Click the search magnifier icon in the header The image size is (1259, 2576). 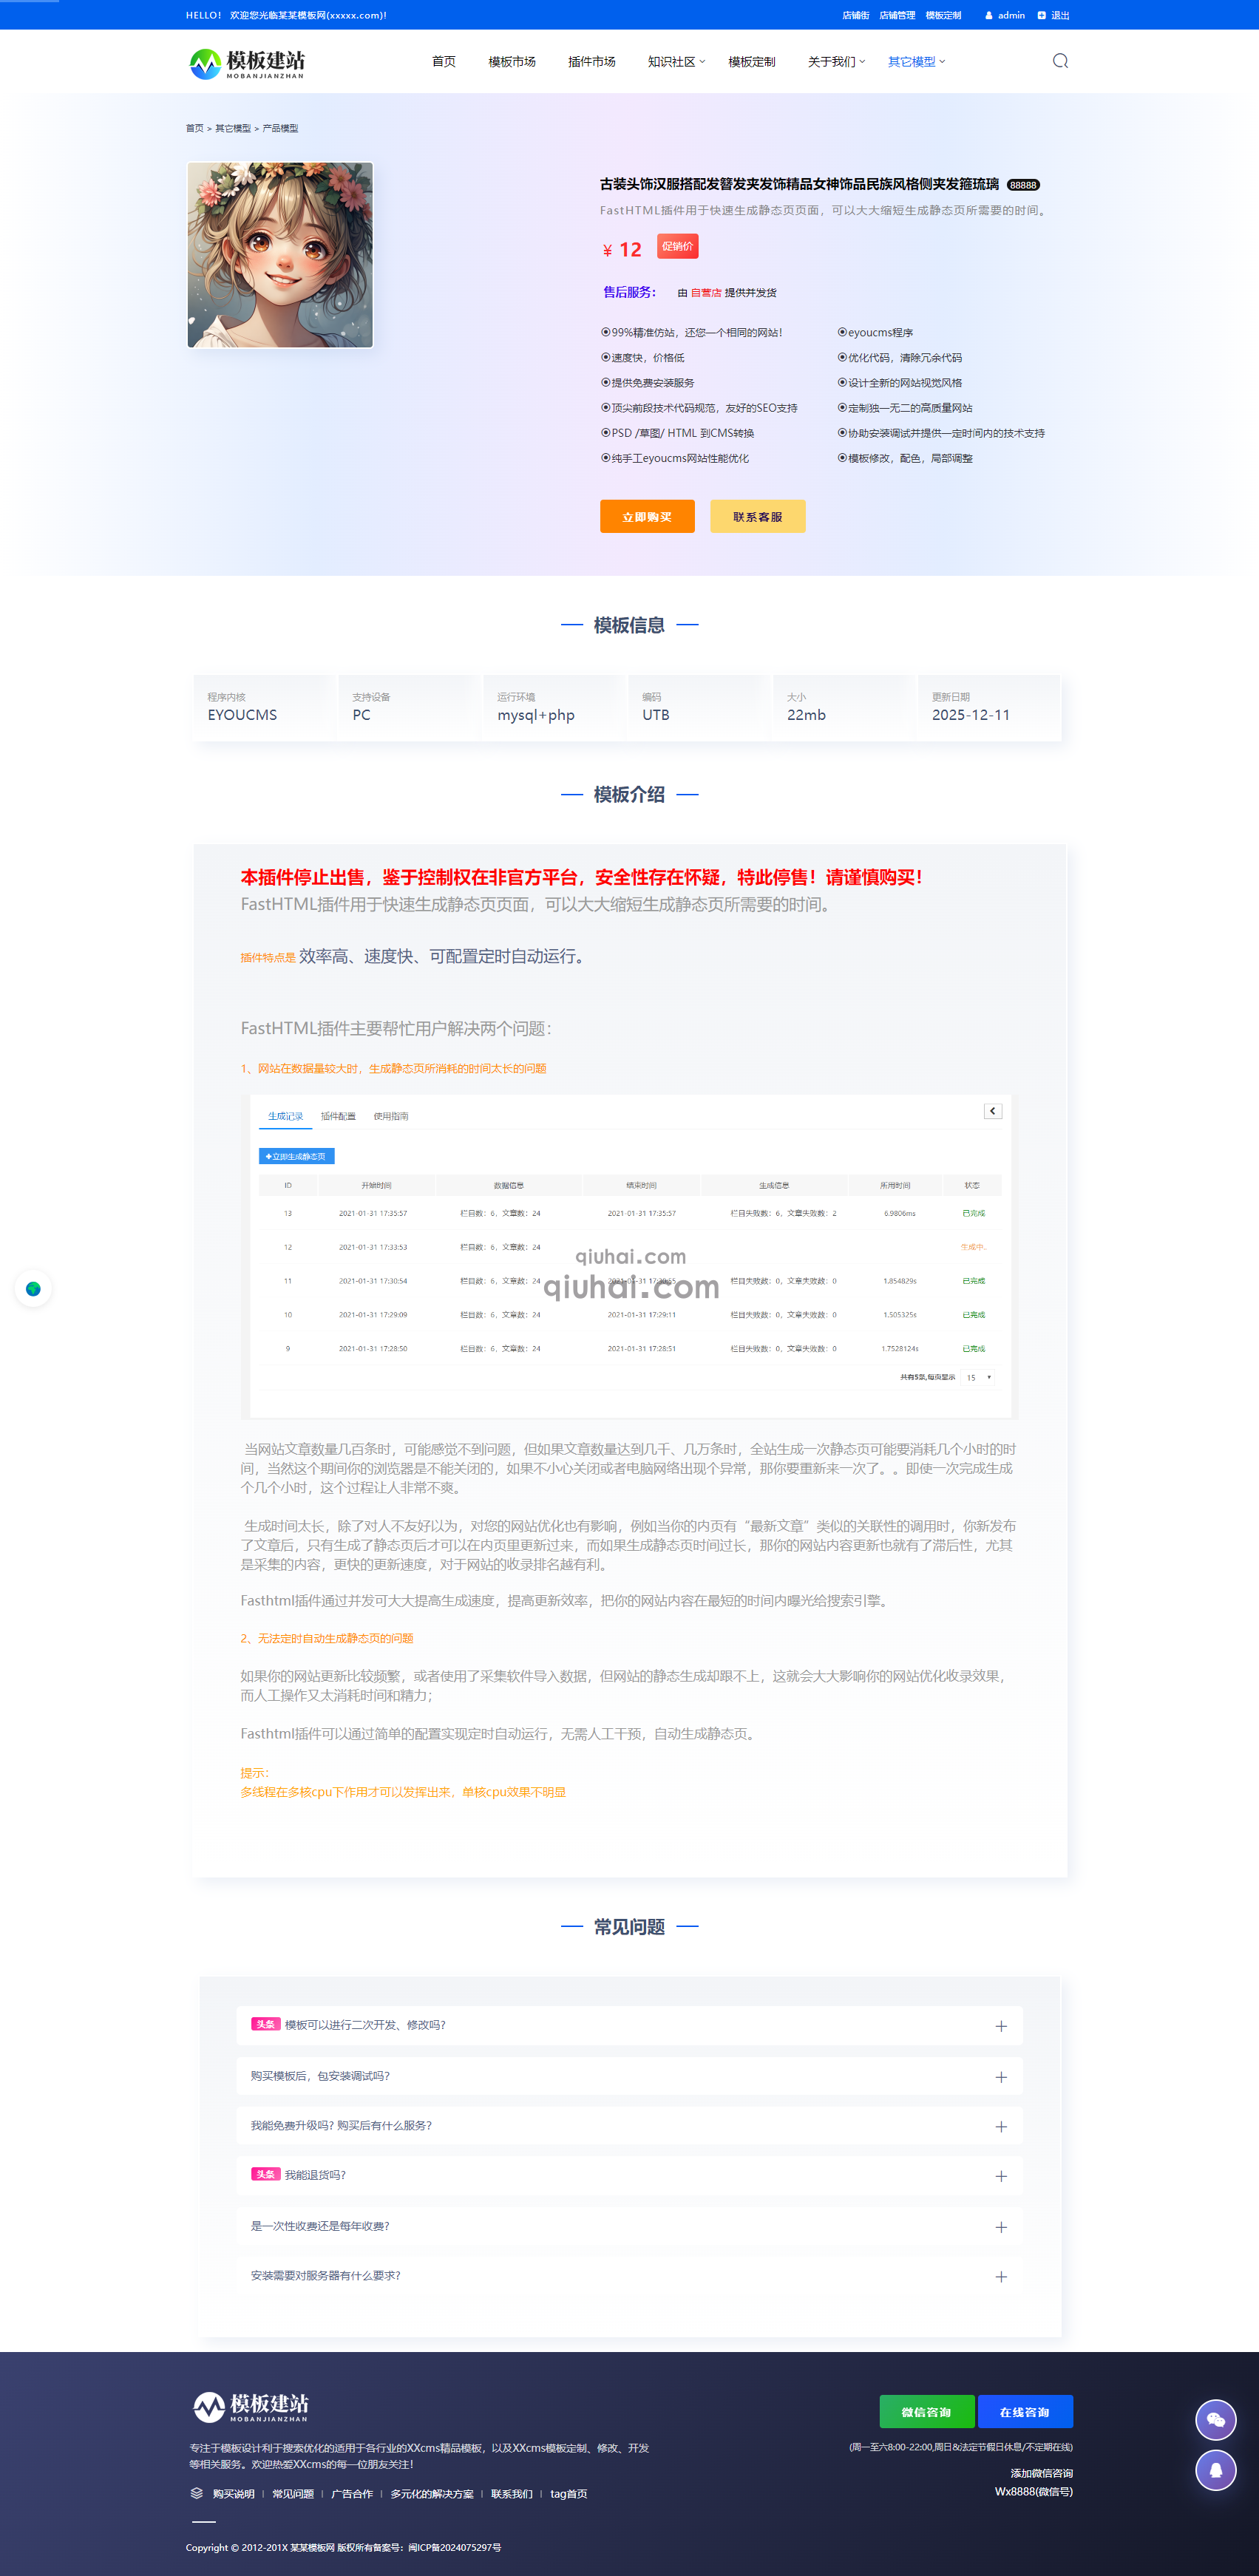pyautogui.click(x=1060, y=61)
